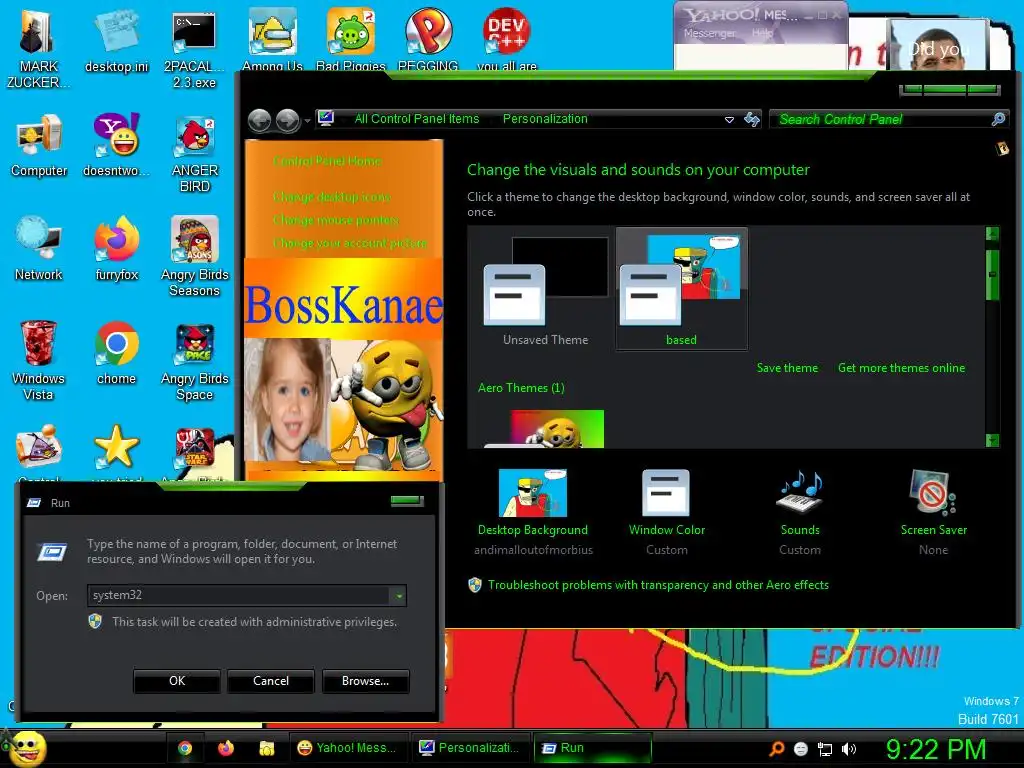1024x768 pixels.
Task: Open the Yahoo doesntwo... desktop icon
Action: tap(116, 145)
